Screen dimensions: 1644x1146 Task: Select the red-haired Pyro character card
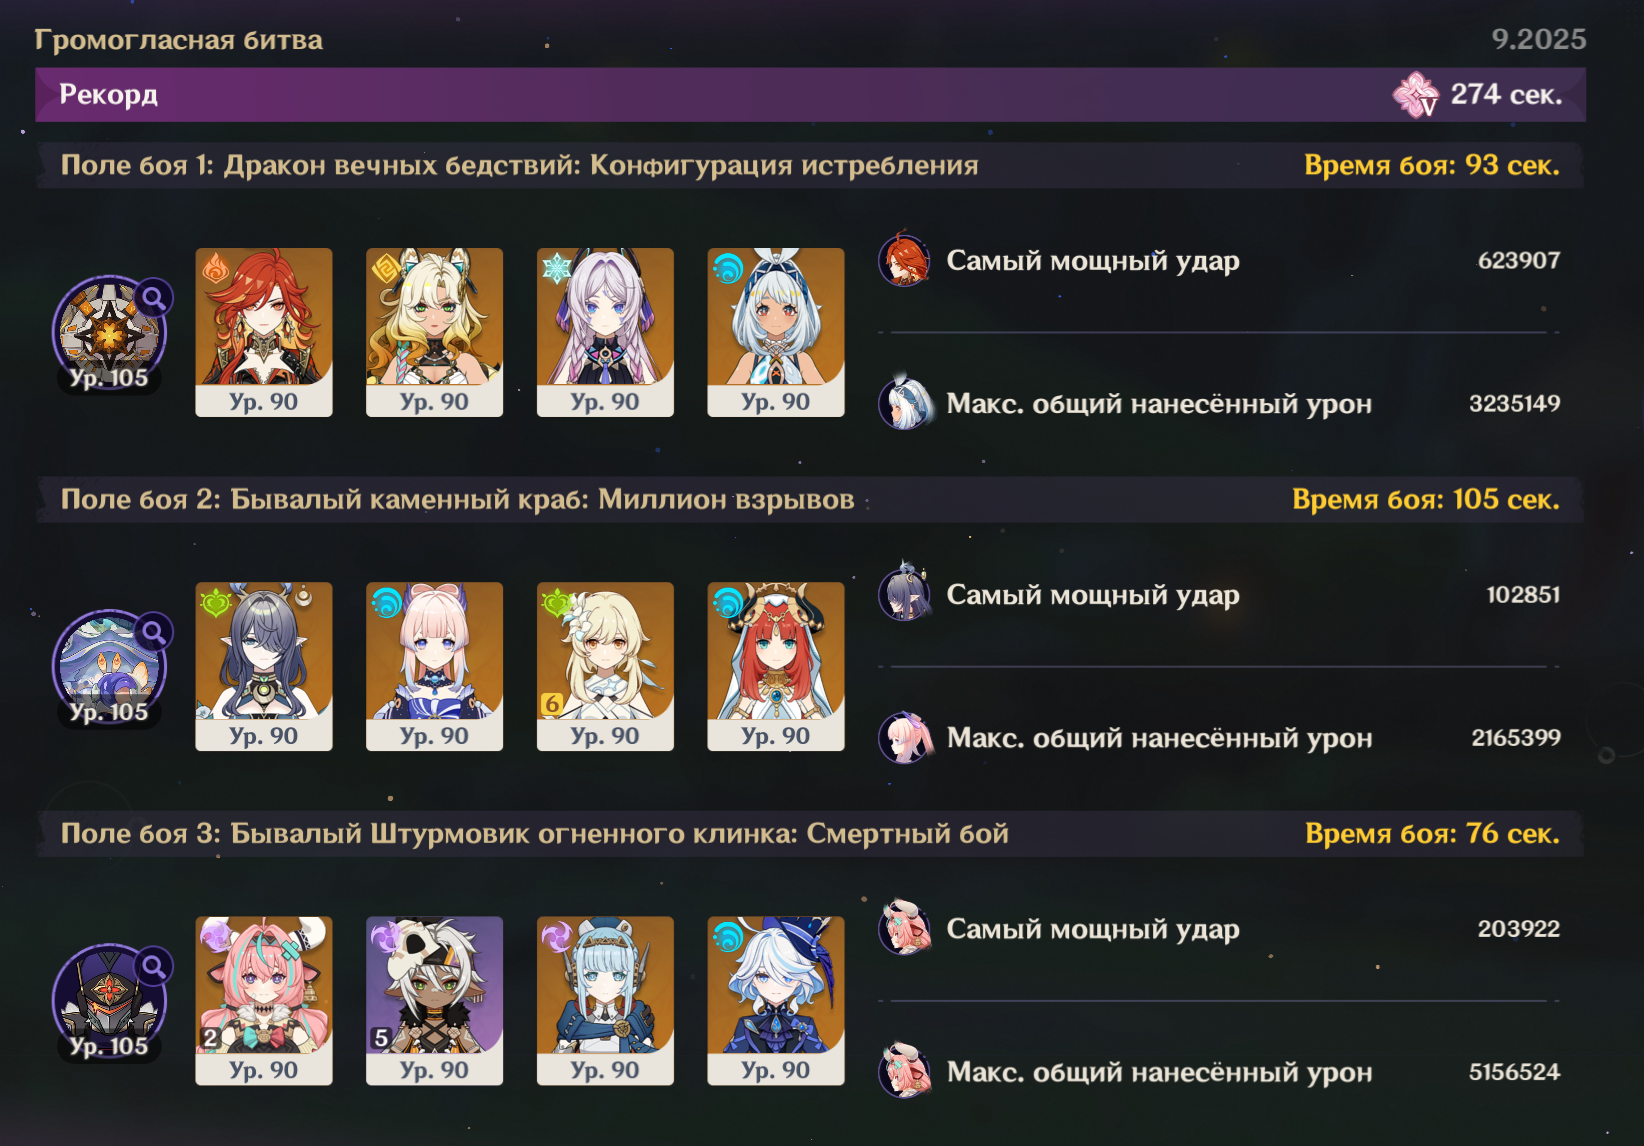click(x=264, y=332)
